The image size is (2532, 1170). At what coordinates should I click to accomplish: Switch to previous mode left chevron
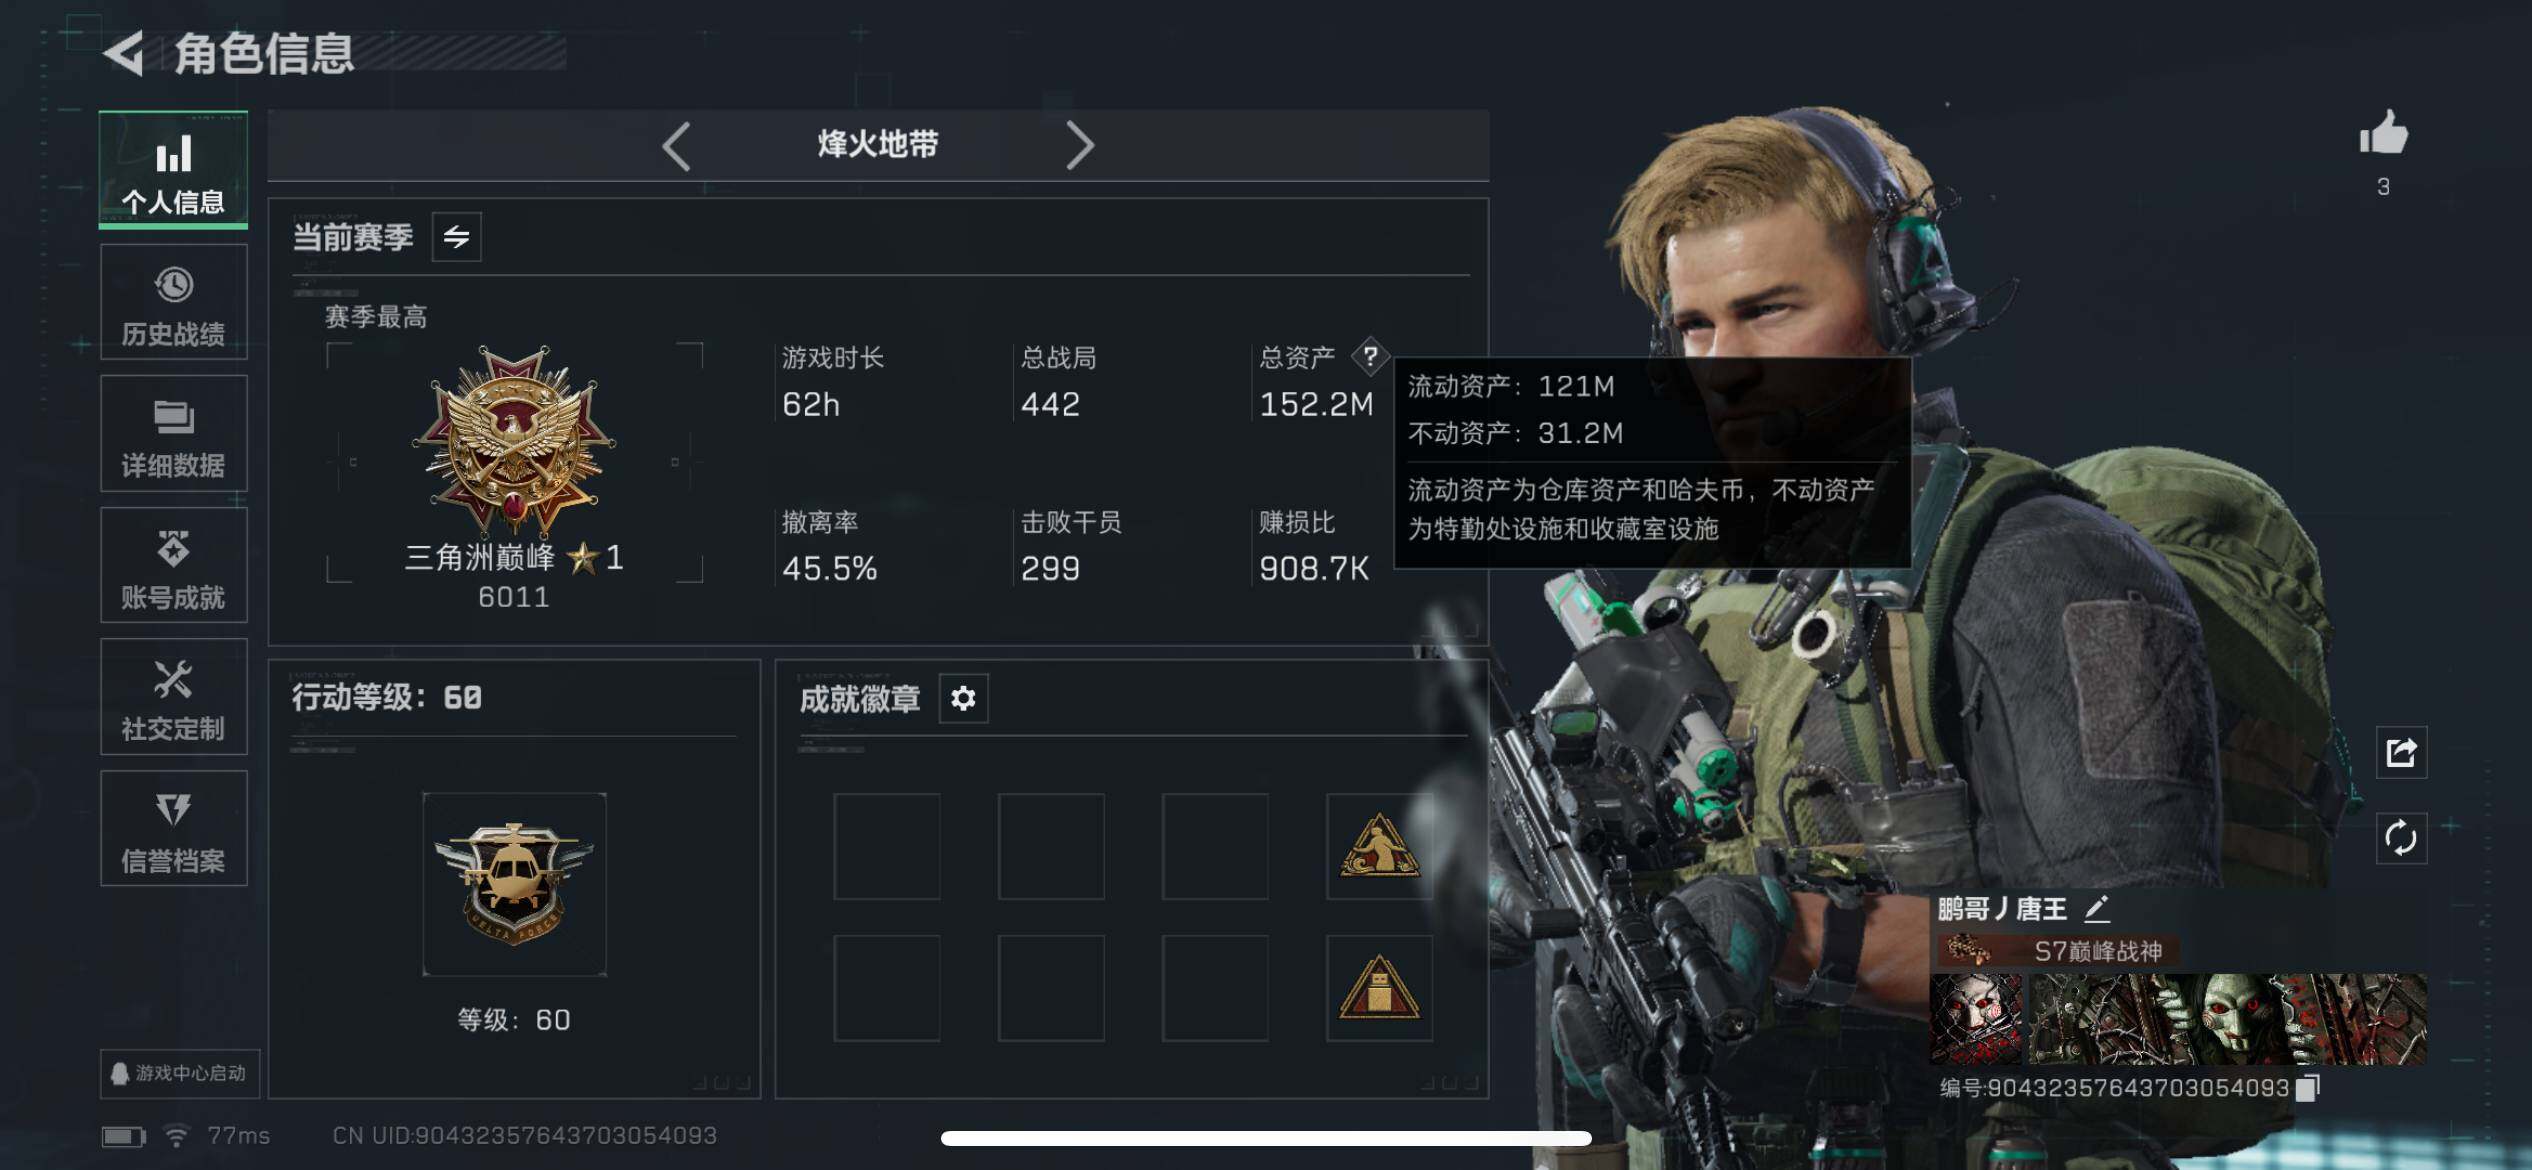point(677,146)
